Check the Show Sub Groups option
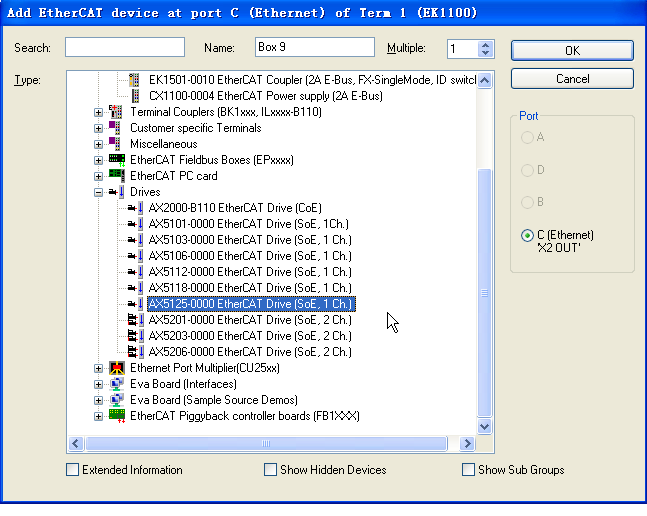The width and height of the screenshot is (647, 516). [468, 469]
